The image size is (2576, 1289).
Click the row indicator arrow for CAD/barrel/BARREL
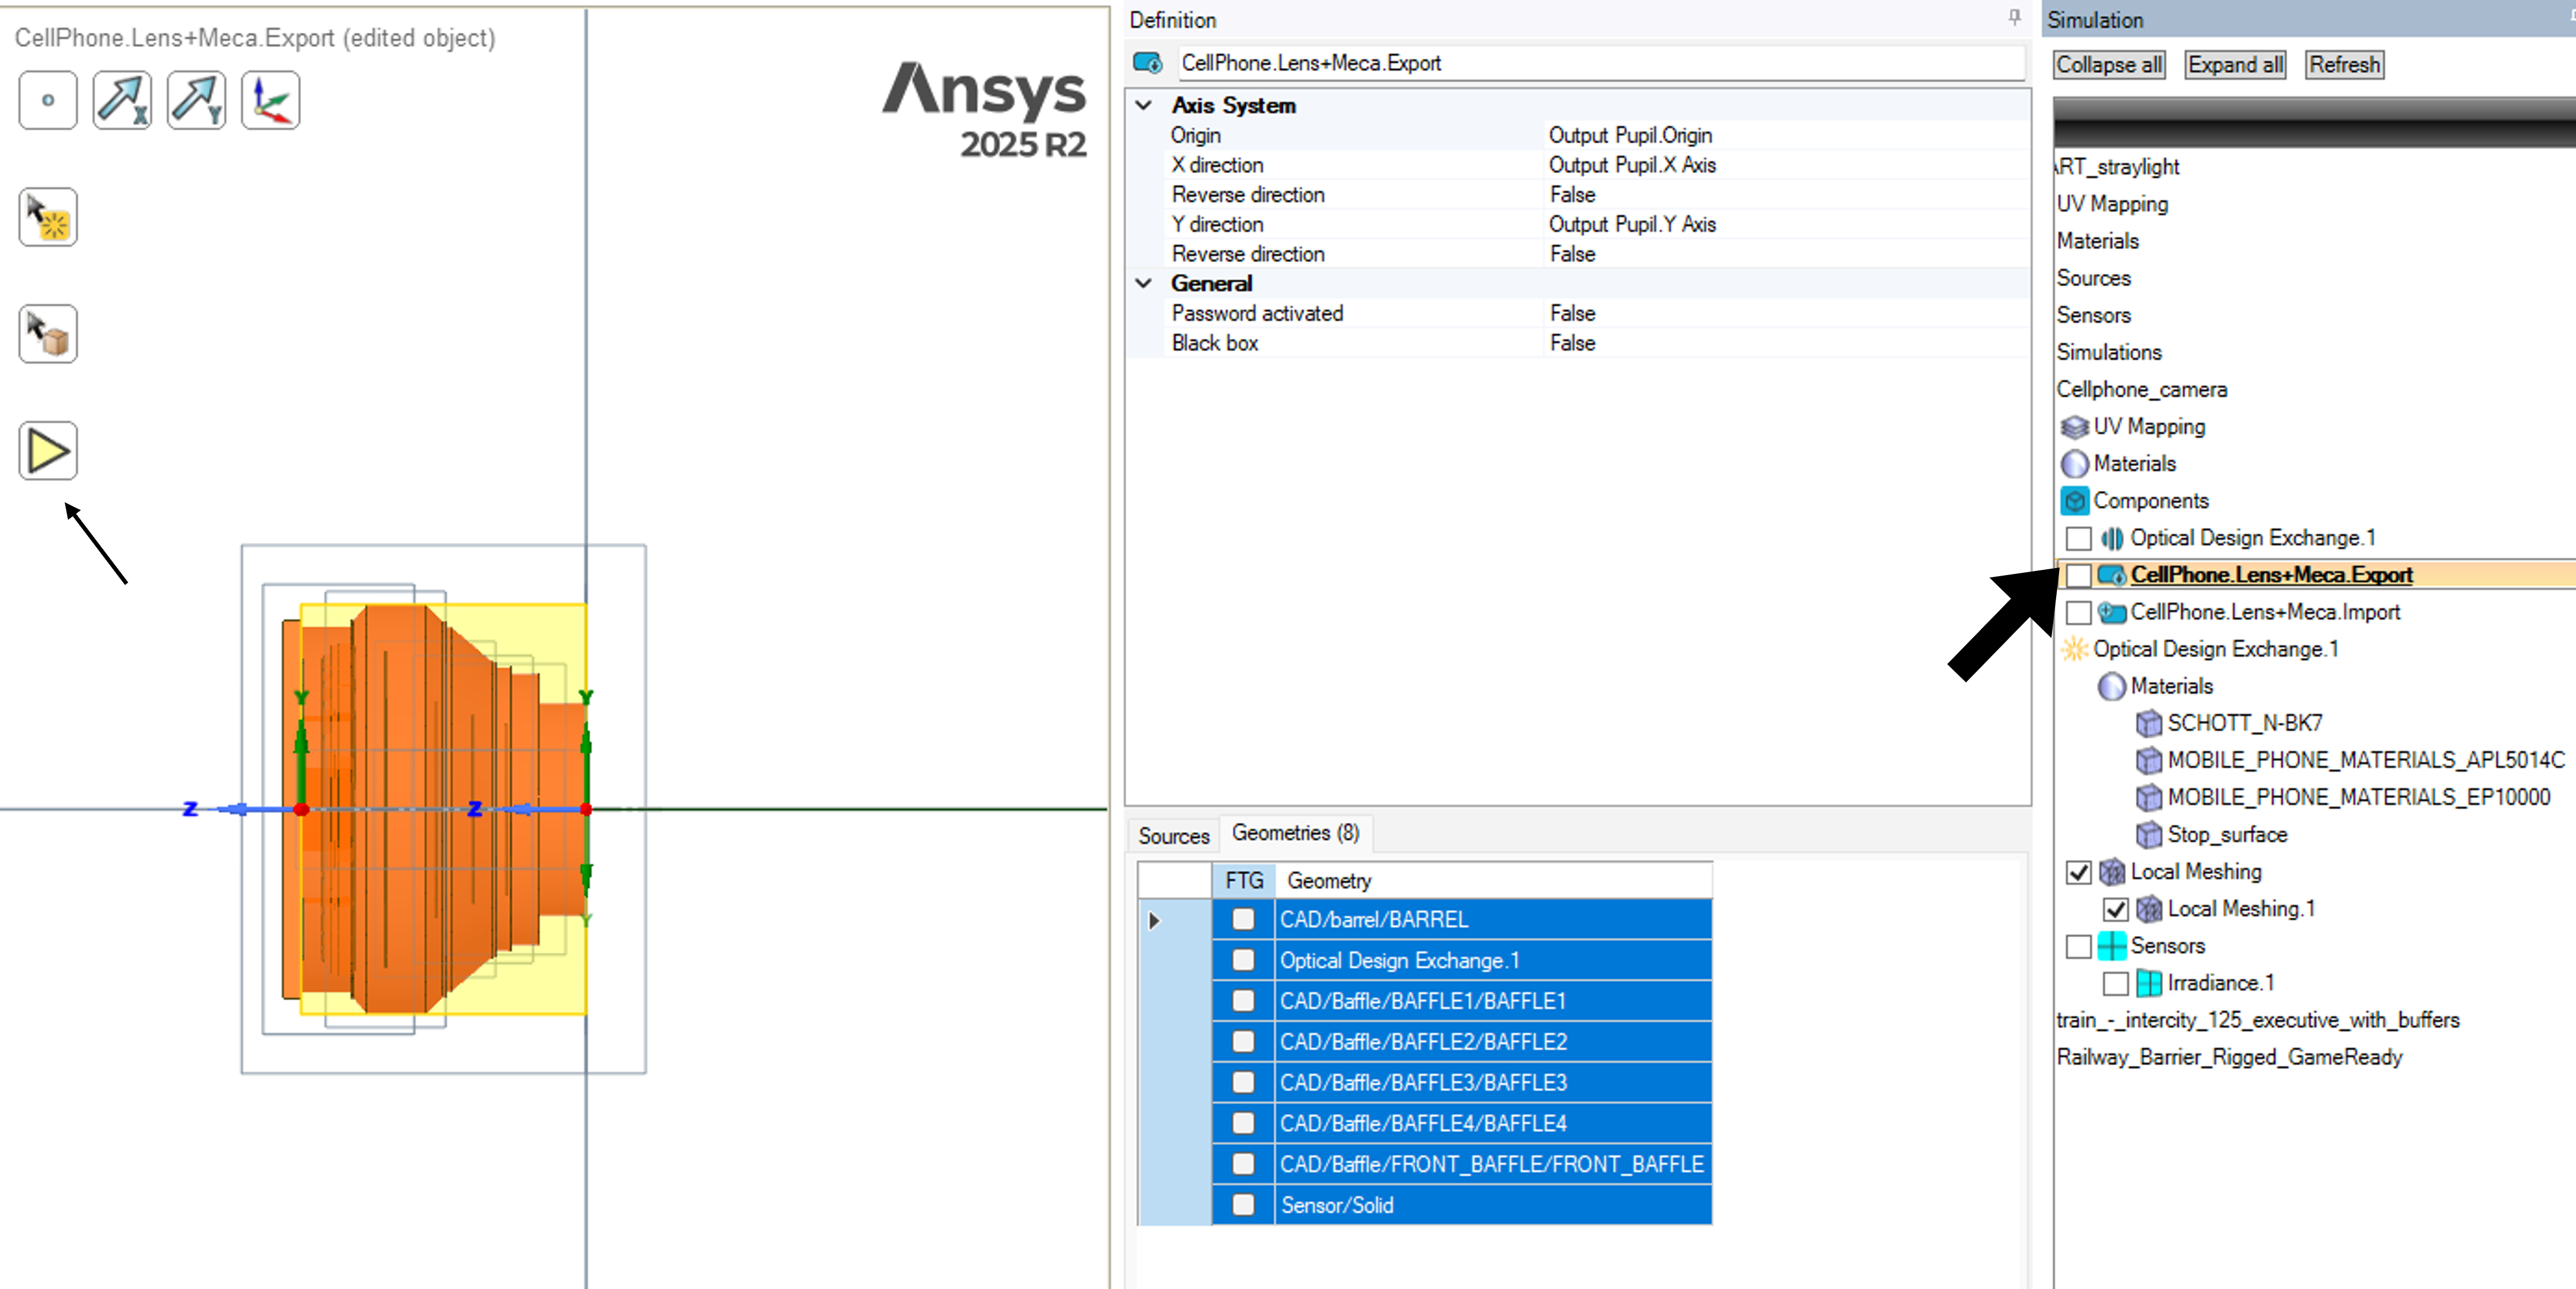pyautogui.click(x=1154, y=920)
